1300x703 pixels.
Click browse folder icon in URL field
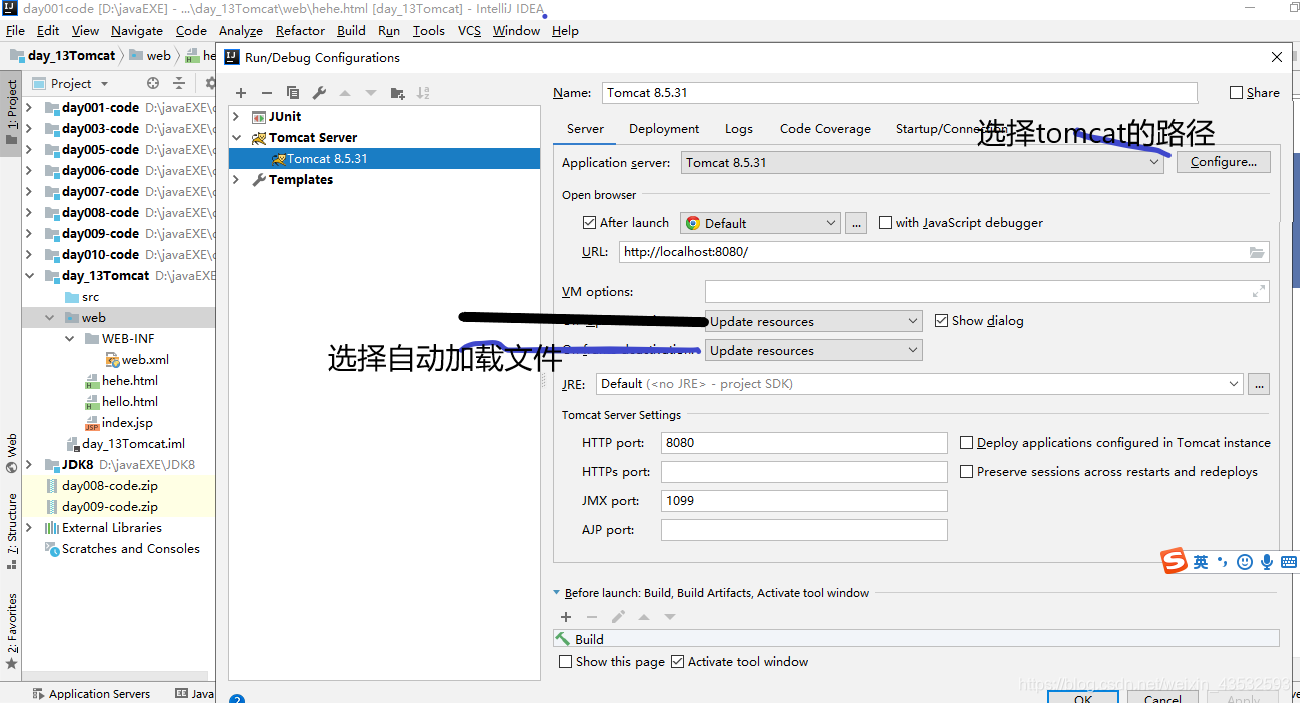coord(1257,252)
